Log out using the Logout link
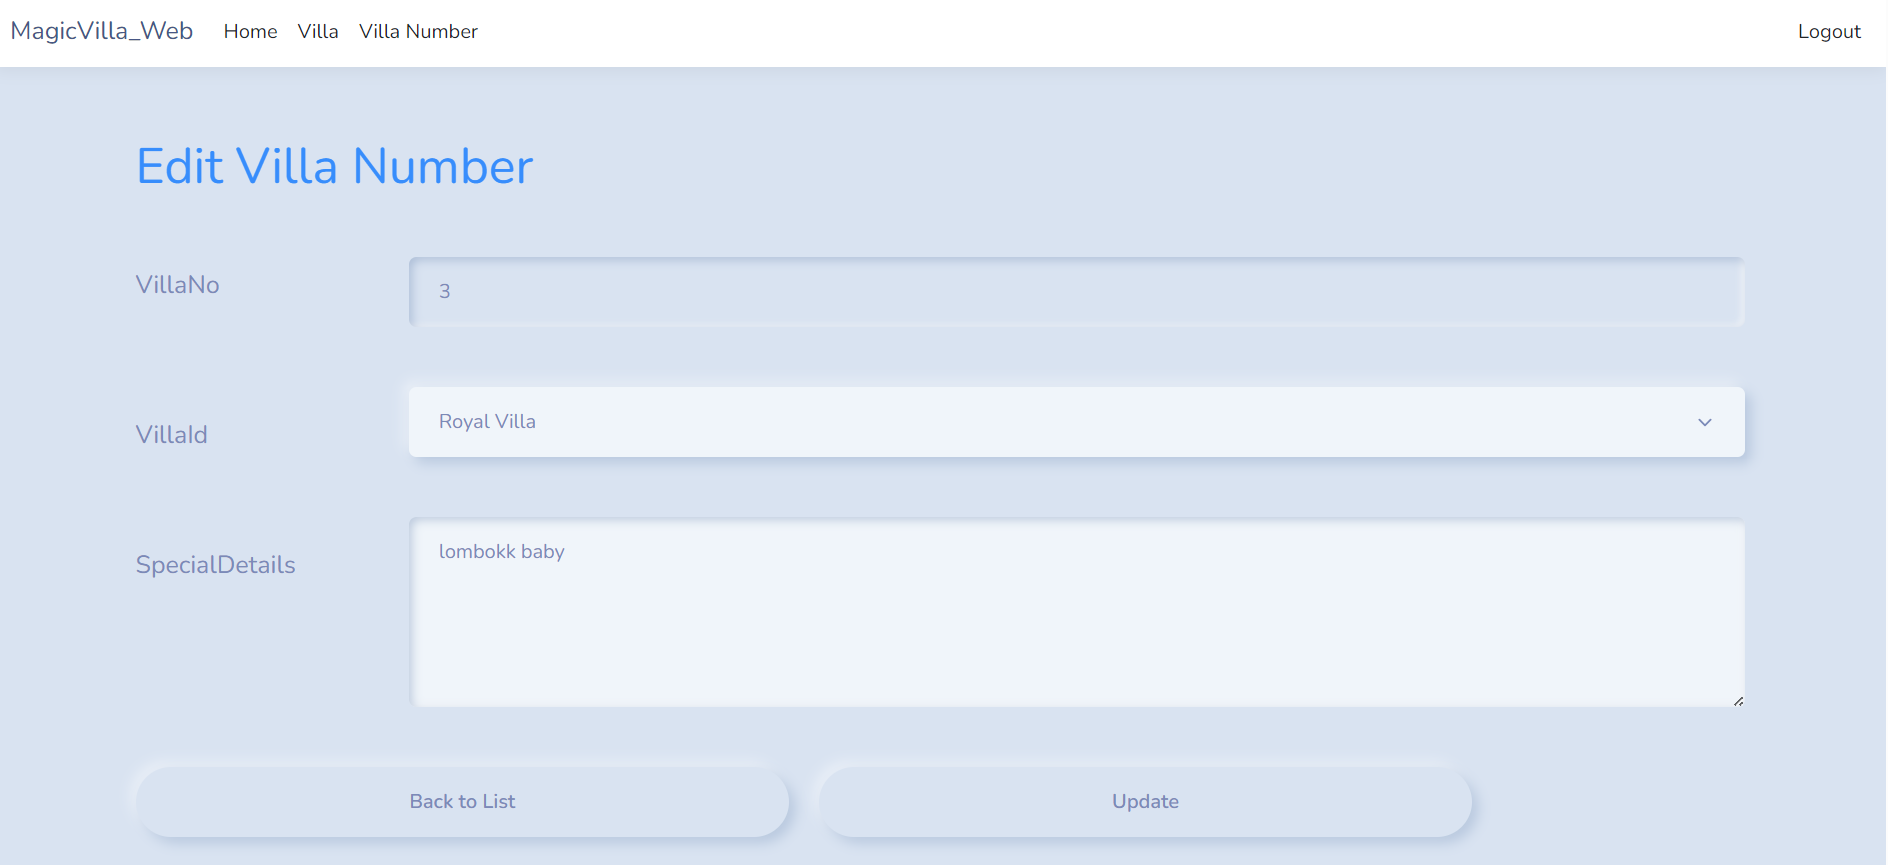The image size is (1888, 865). click(x=1828, y=32)
